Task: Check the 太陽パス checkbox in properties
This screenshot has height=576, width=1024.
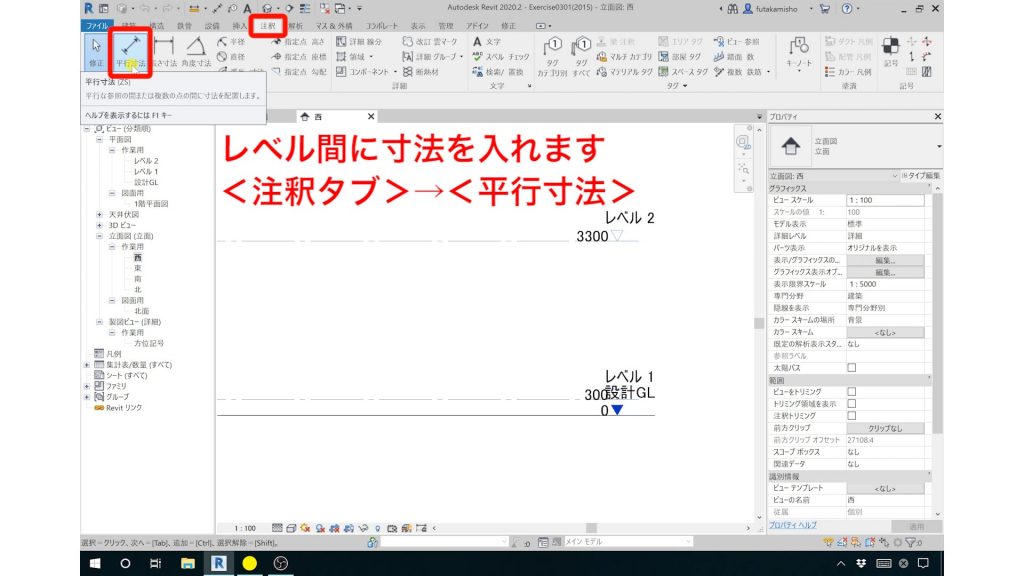Action: coord(851,367)
